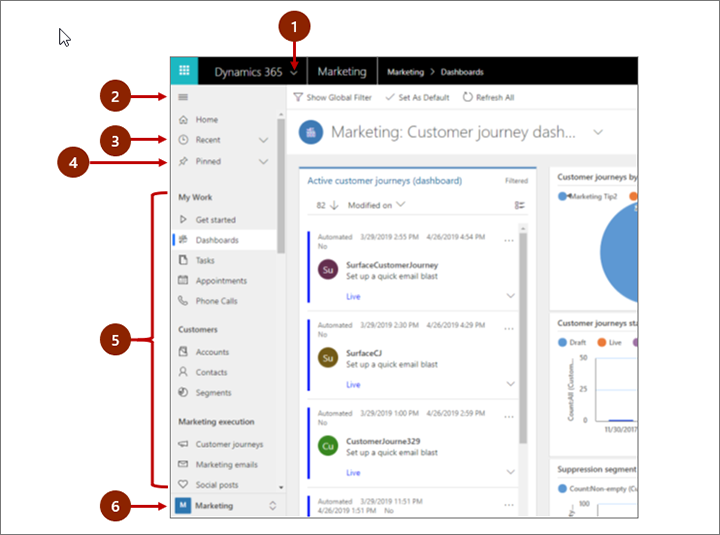Image resolution: width=720 pixels, height=535 pixels.
Task: Click the Show Global Filter funnel icon
Action: (298, 97)
